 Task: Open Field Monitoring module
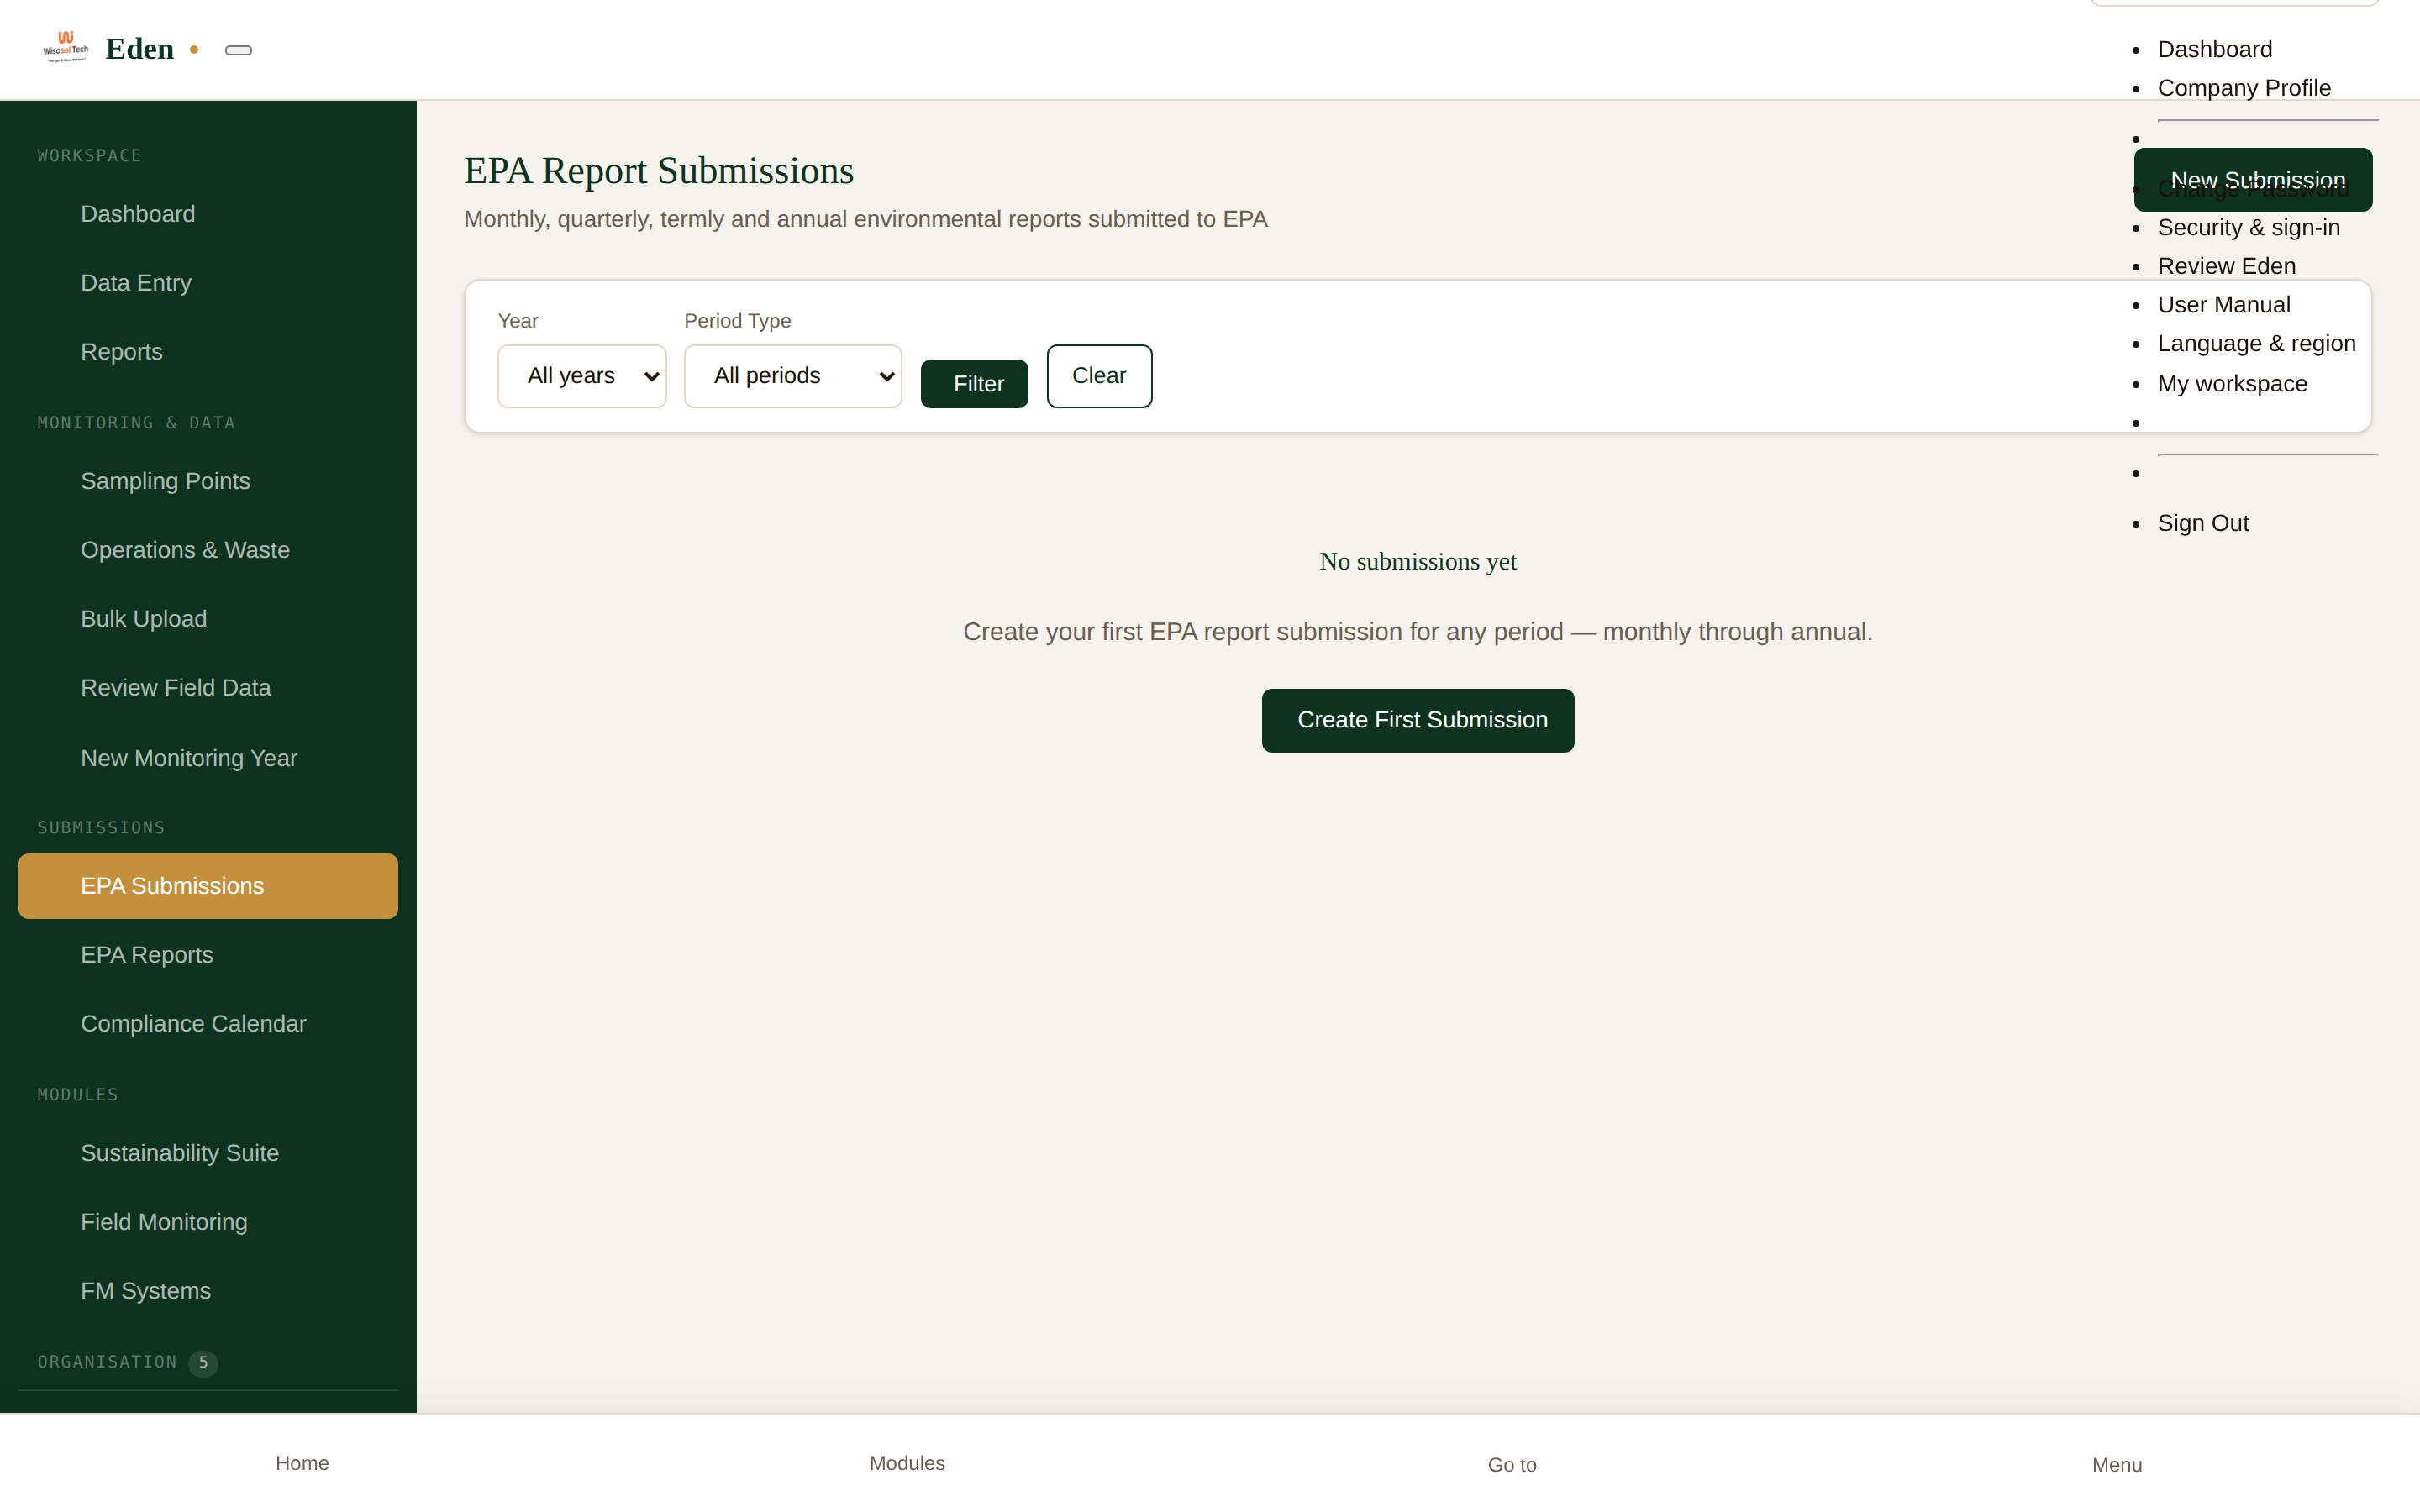[208, 1222]
